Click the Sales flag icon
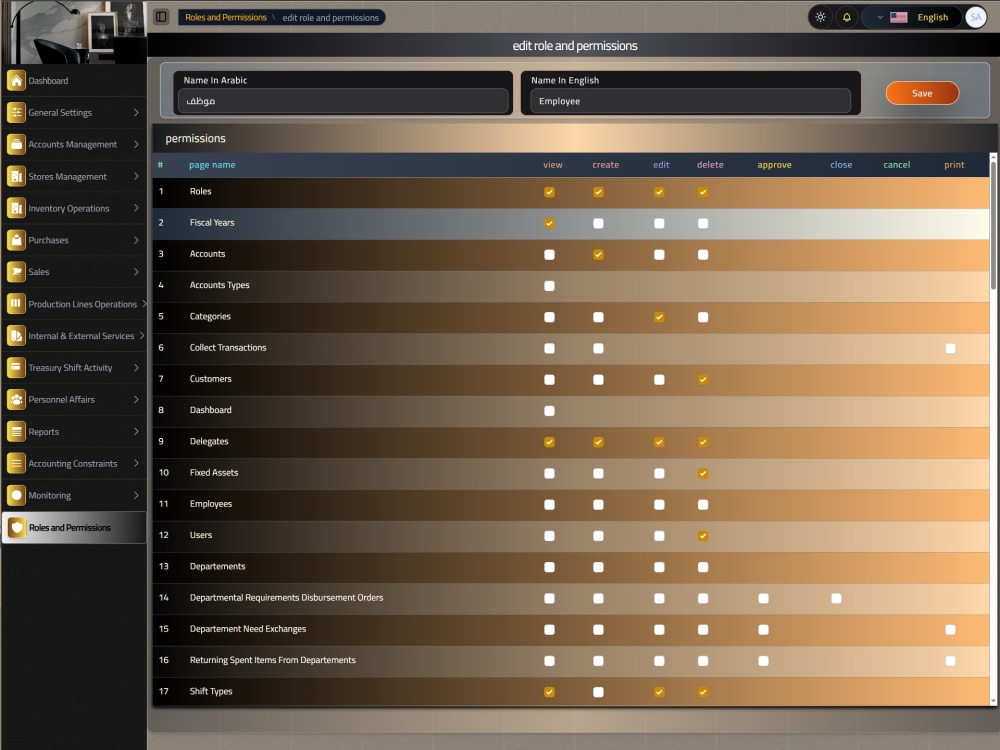This screenshot has height=750, width=1000. click(16, 272)
